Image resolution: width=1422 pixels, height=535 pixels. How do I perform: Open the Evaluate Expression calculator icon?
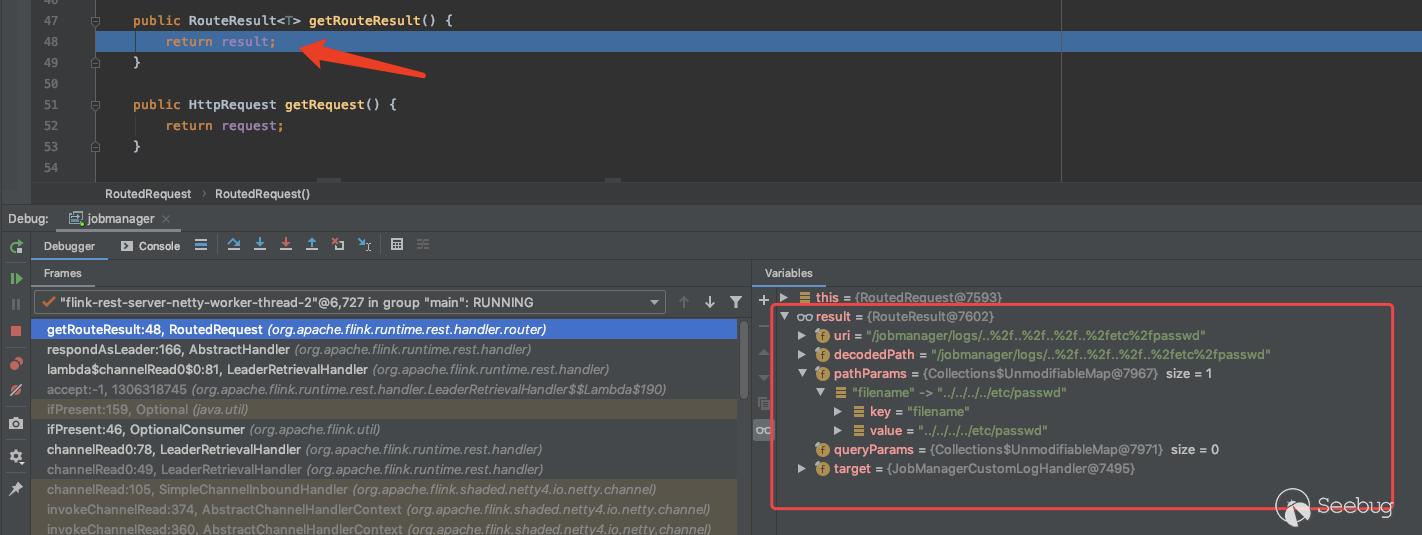(x=397, y=245)
